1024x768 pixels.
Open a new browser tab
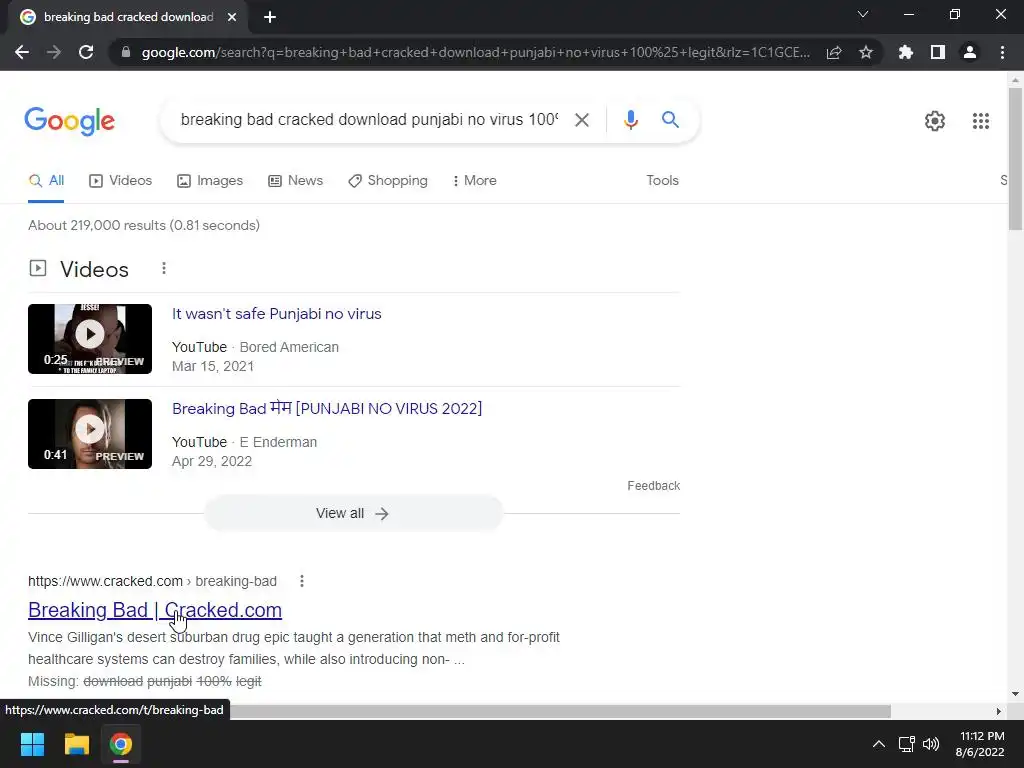tap(270, 17)
